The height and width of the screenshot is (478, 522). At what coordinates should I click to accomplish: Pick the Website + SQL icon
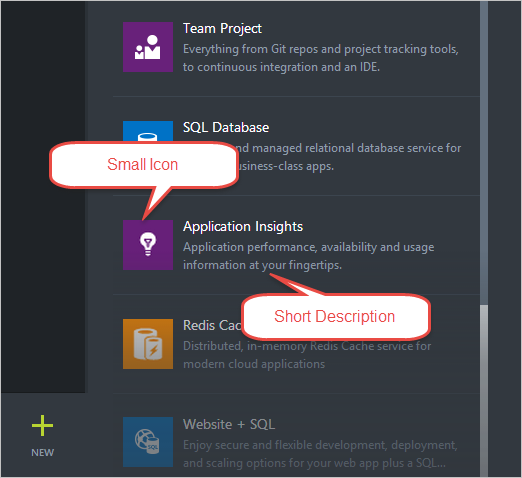pos(148,442)
